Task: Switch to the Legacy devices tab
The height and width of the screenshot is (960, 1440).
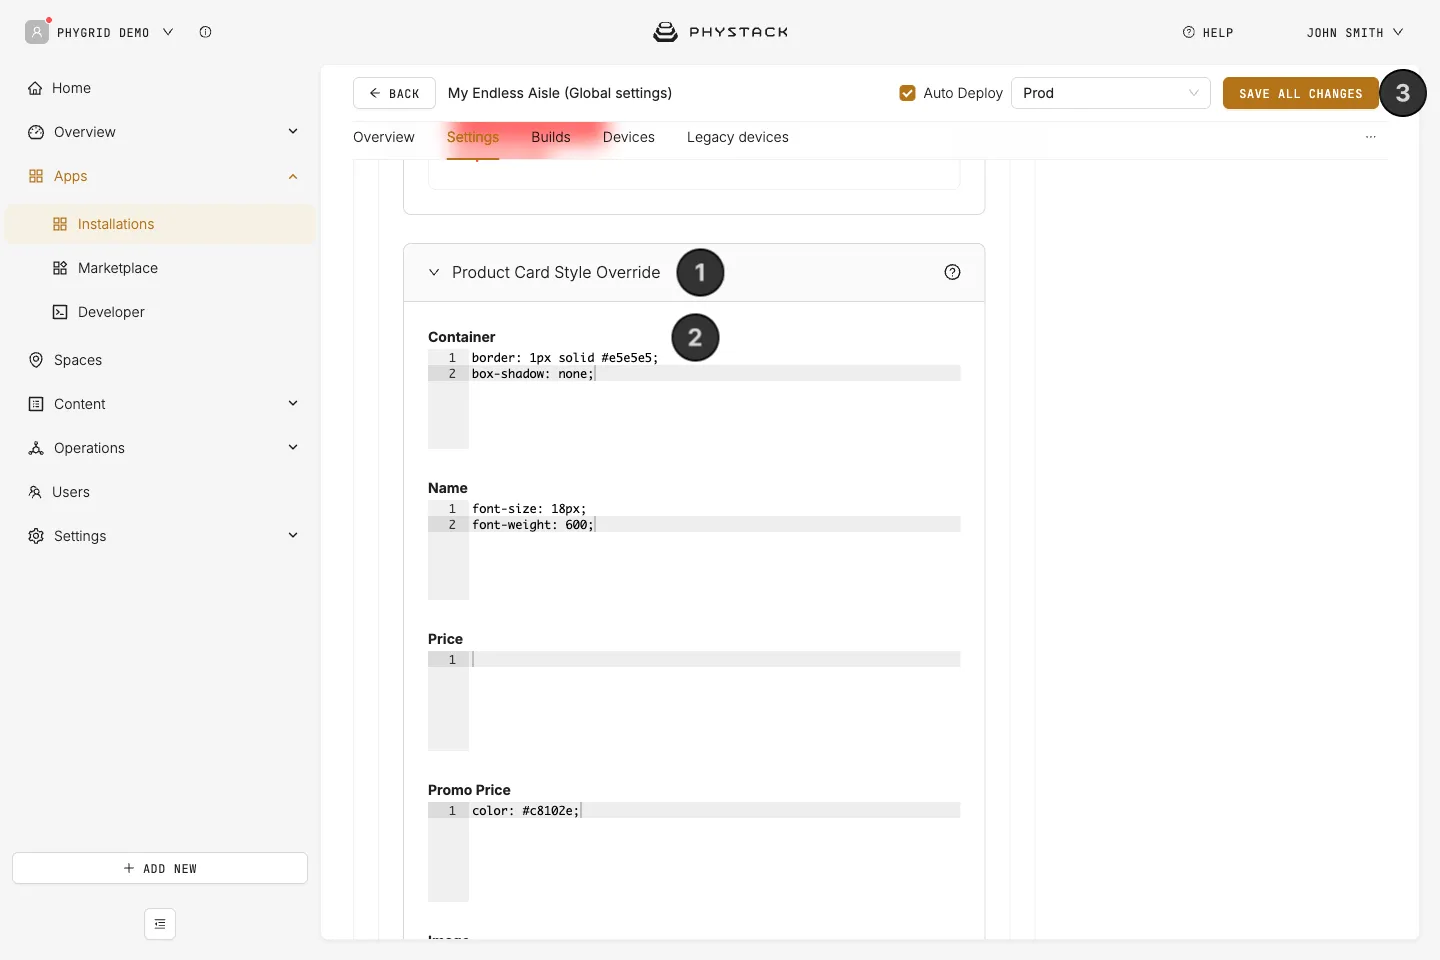Action: pos(738,137)
